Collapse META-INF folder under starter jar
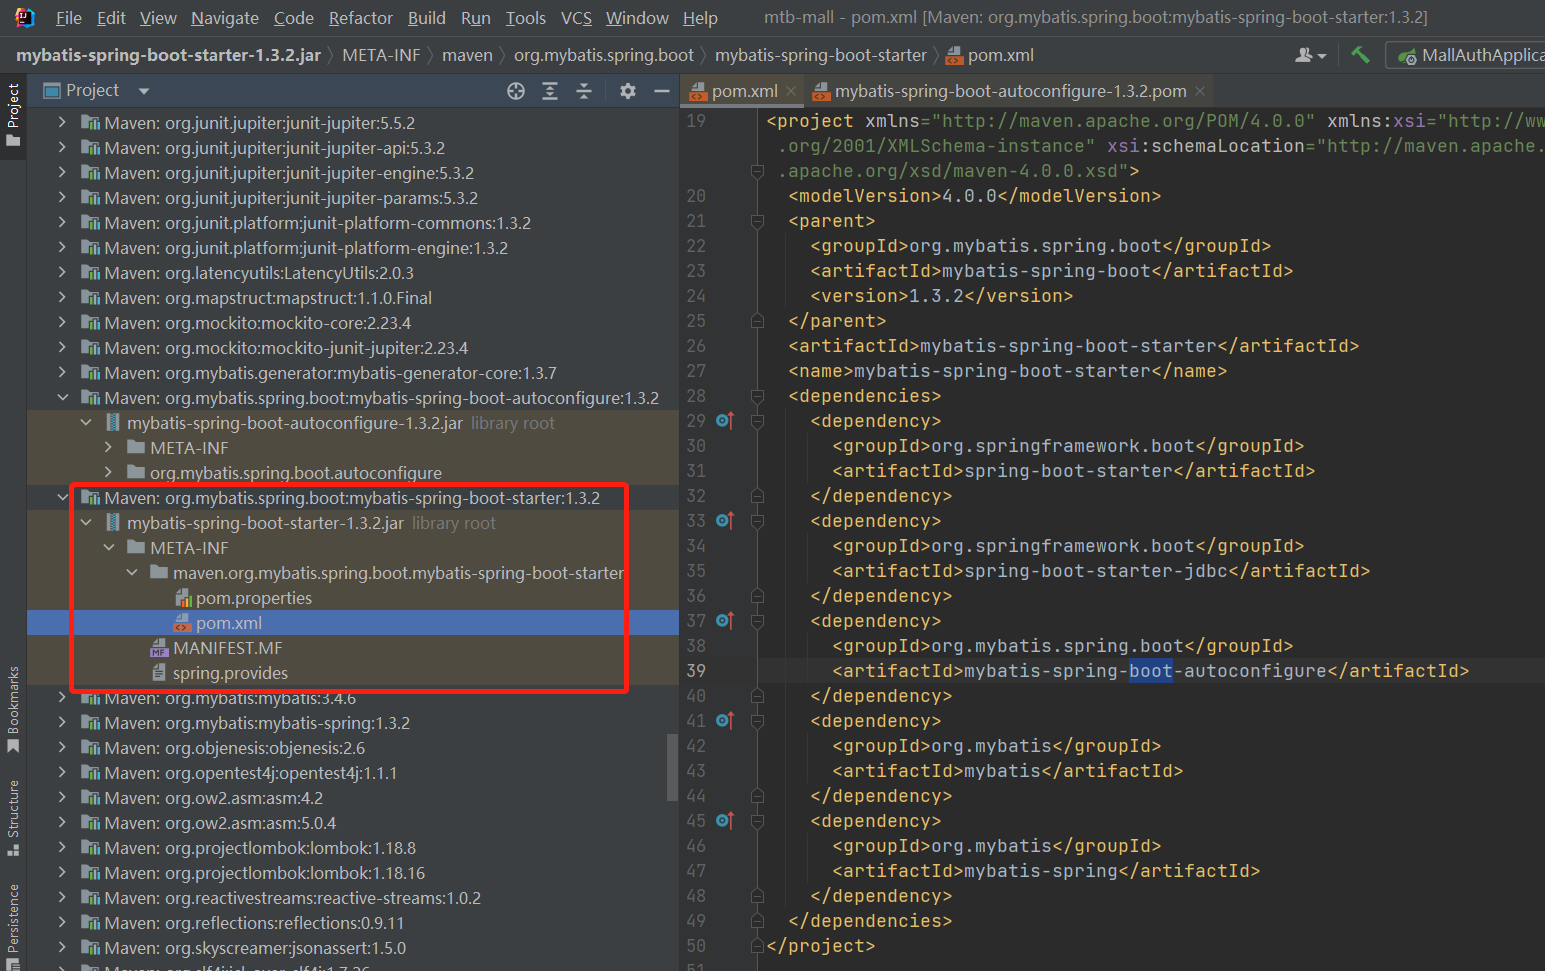The width and height of the screenshot is (1545, 971). point(109,547)
